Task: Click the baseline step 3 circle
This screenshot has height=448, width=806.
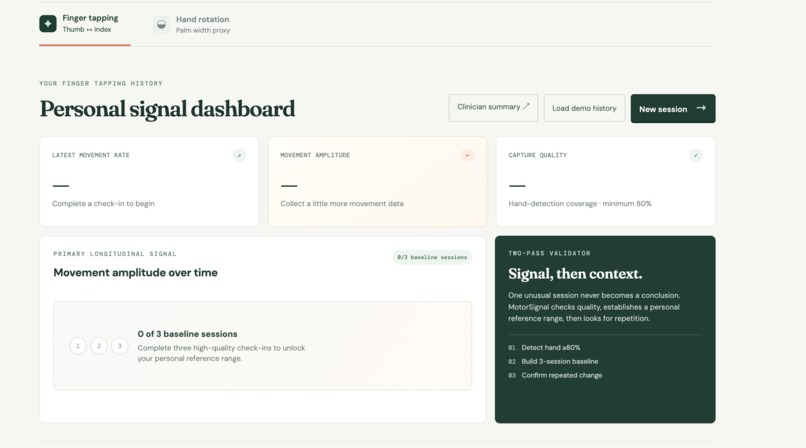Action: [120, 346]
